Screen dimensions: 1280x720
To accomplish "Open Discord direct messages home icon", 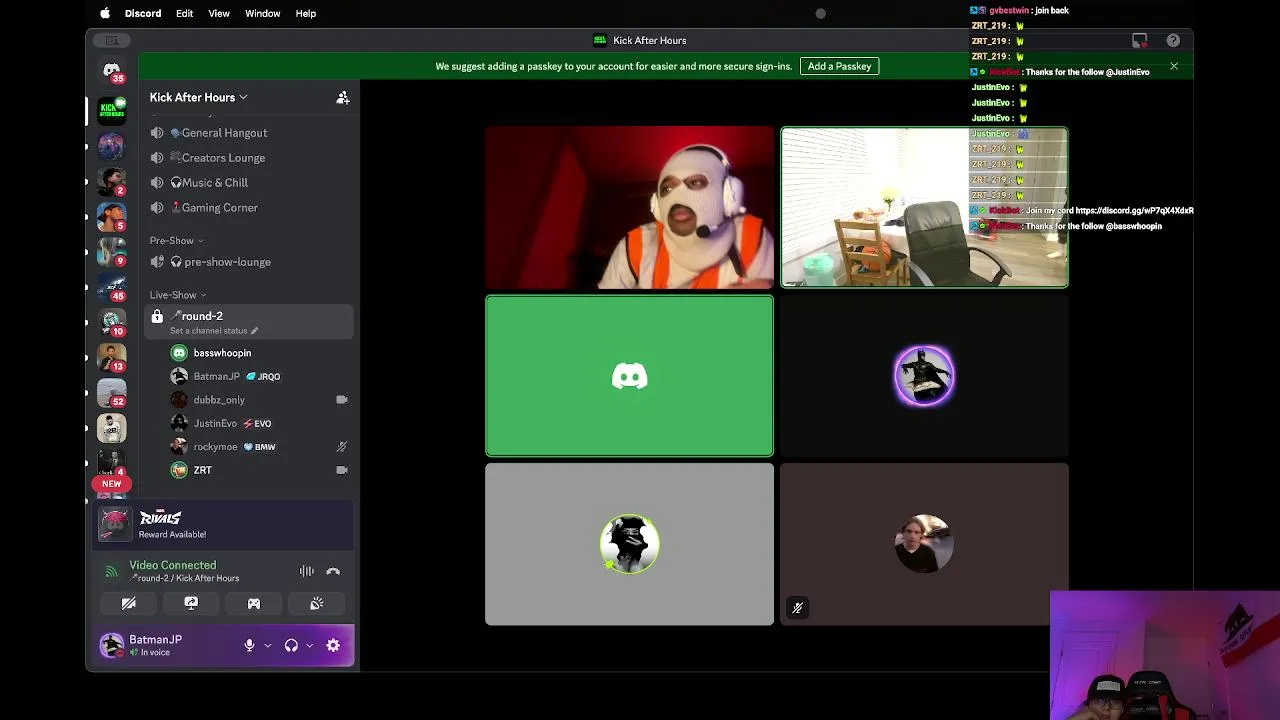I will tap(111, 71).
